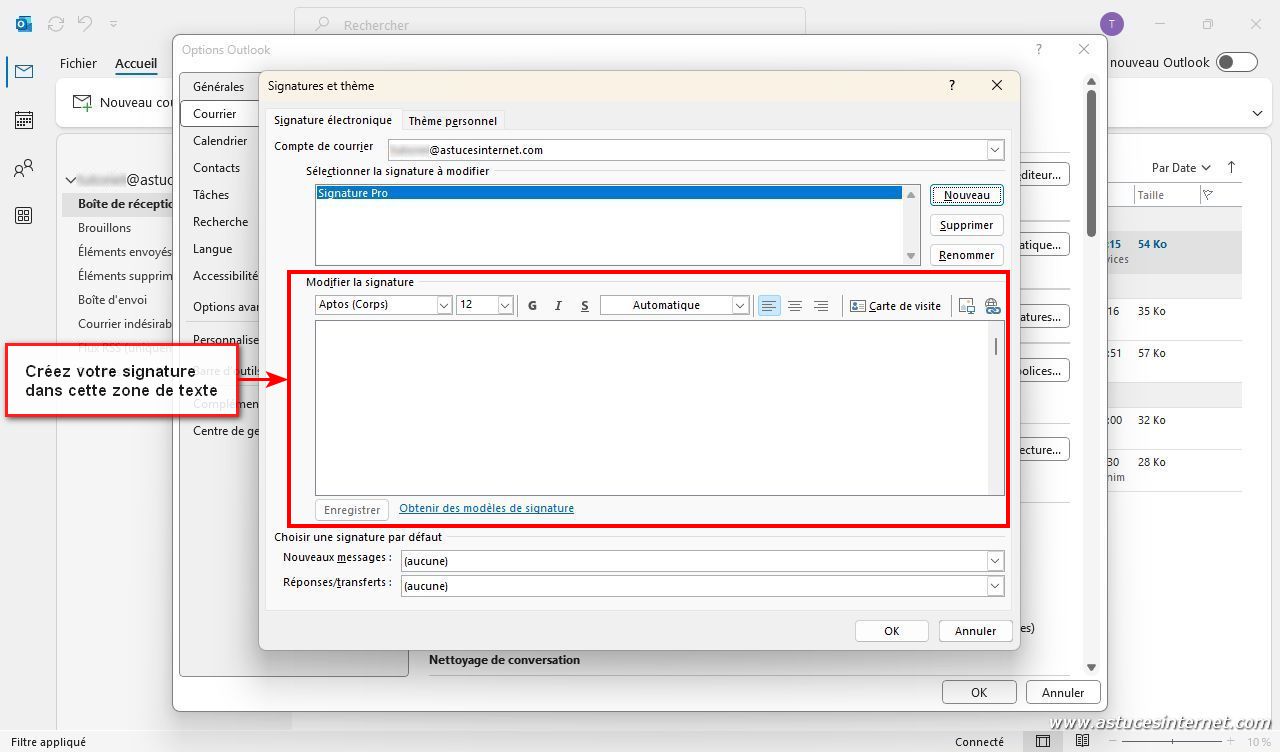The height and width of the screenshot is (752, 1280).
Task: Click in the signature text editing area
Action: (652, 407)
